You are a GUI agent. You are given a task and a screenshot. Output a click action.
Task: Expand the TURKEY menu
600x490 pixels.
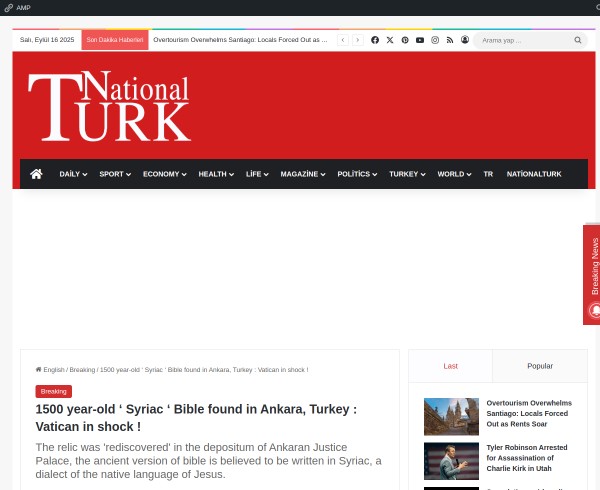click(x=407, y=174)
